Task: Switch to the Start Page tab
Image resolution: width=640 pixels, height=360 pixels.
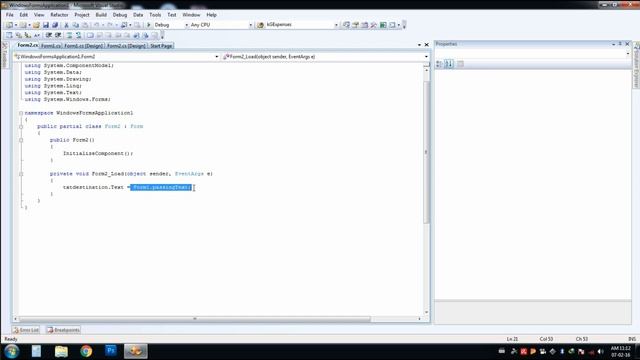Action: 161,46
